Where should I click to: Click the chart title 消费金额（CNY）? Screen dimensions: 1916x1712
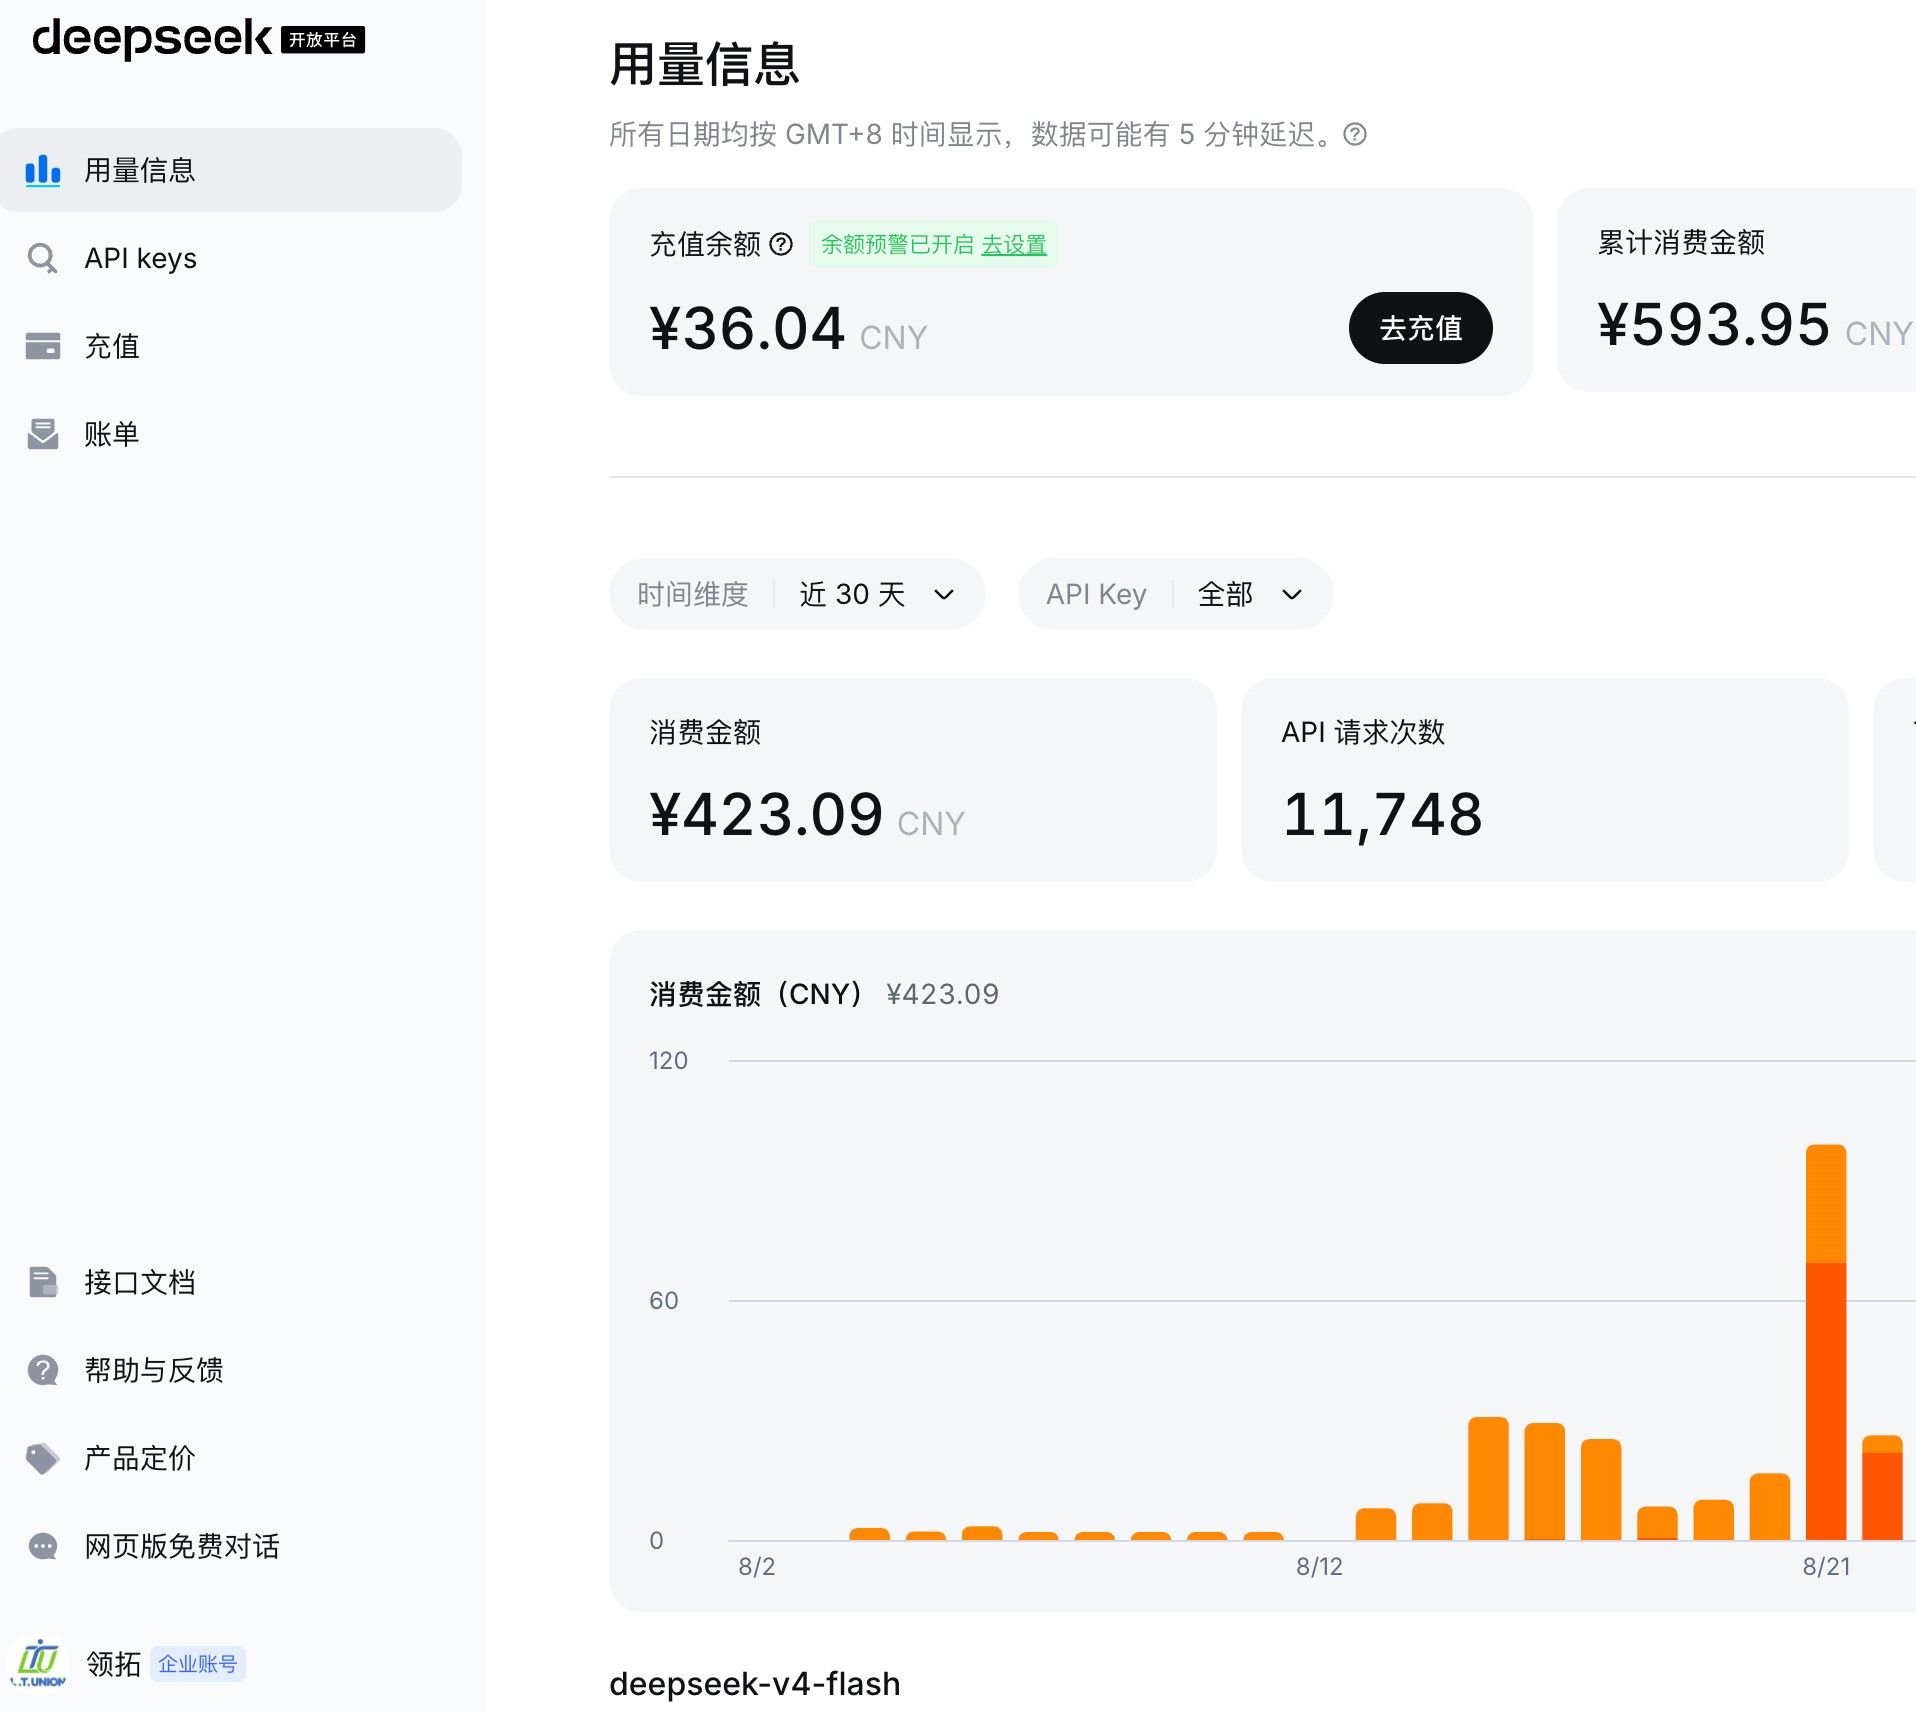click(755, 994)
